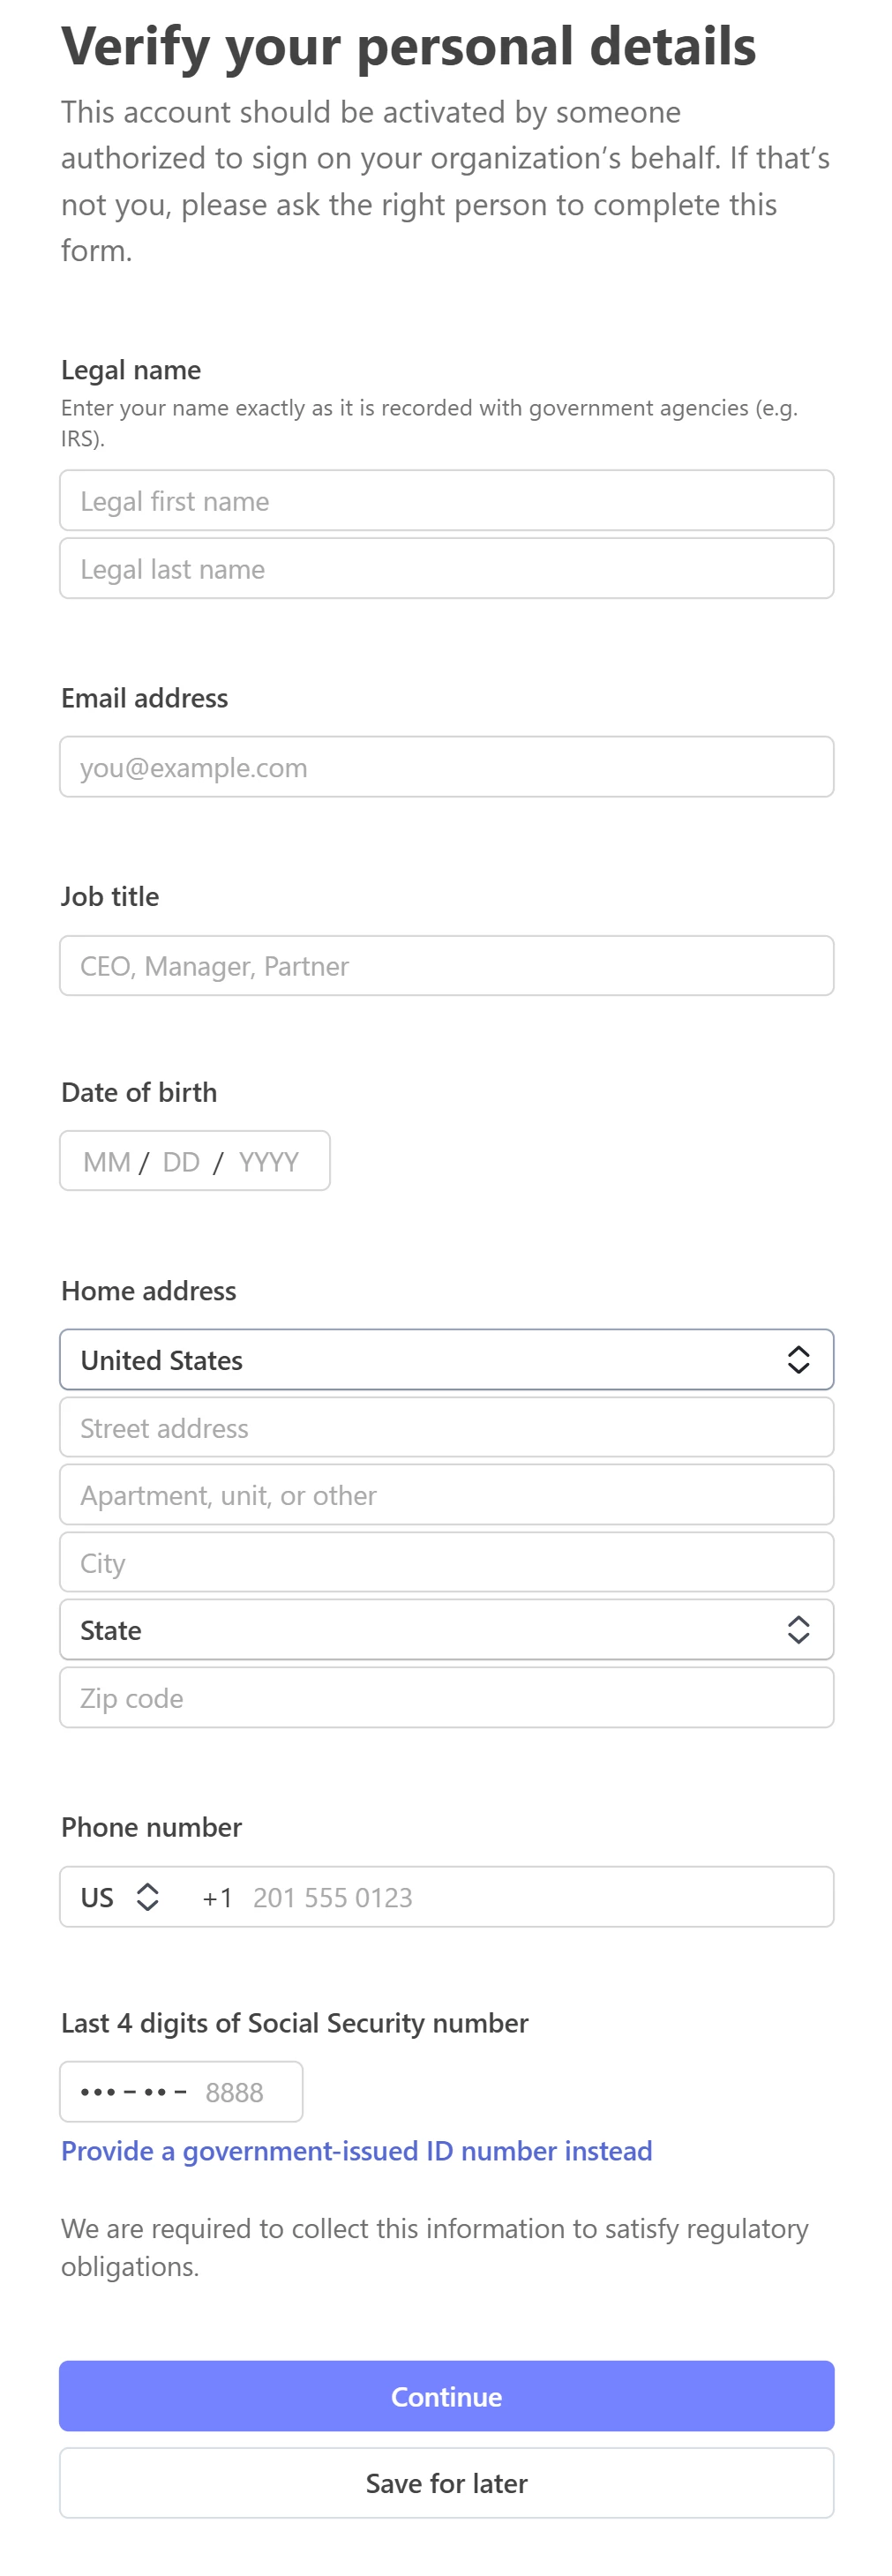Select the Zip code field
The height and width of the screenshot is (2576, 892).
(446, 1697)
